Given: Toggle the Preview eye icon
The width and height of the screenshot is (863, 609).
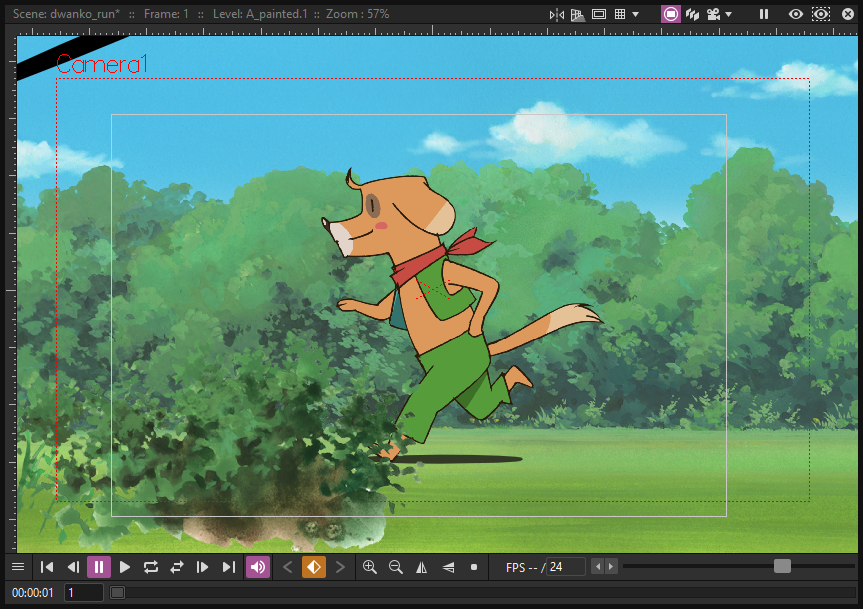Looking at the screenshot, I should pos(796,14).
